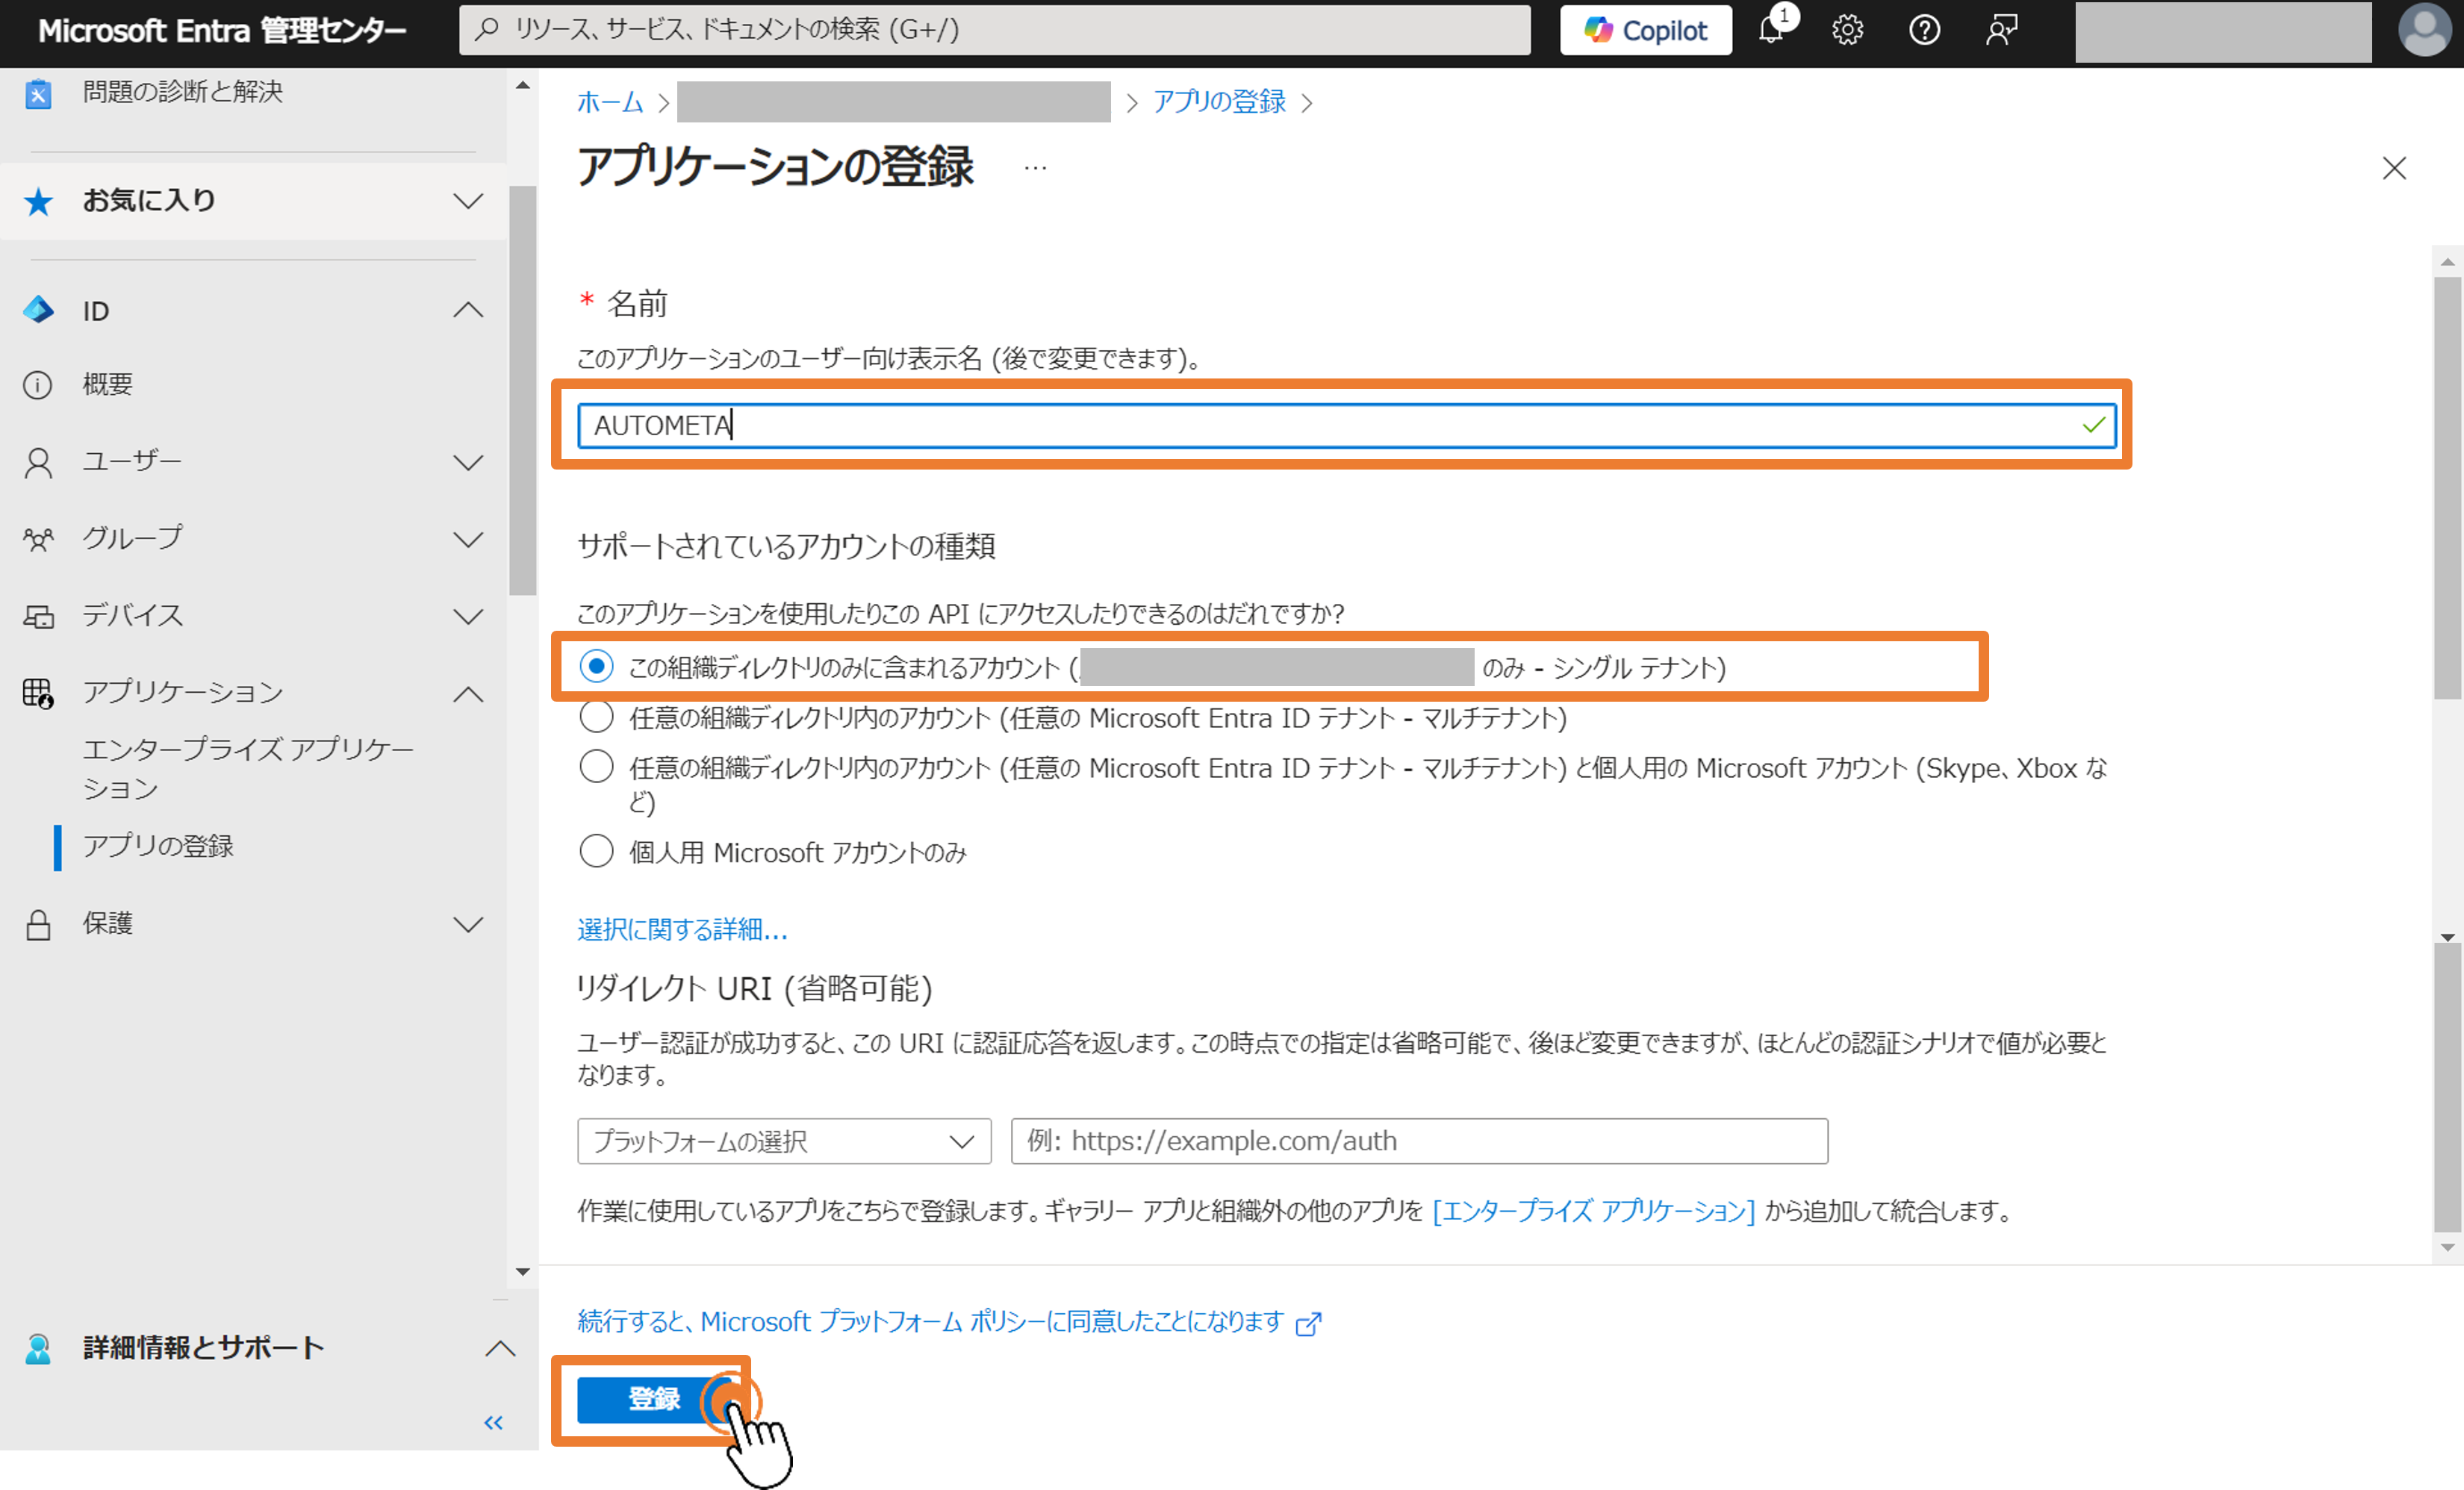Click the 保護 lock icon

(x=38, y=924)
